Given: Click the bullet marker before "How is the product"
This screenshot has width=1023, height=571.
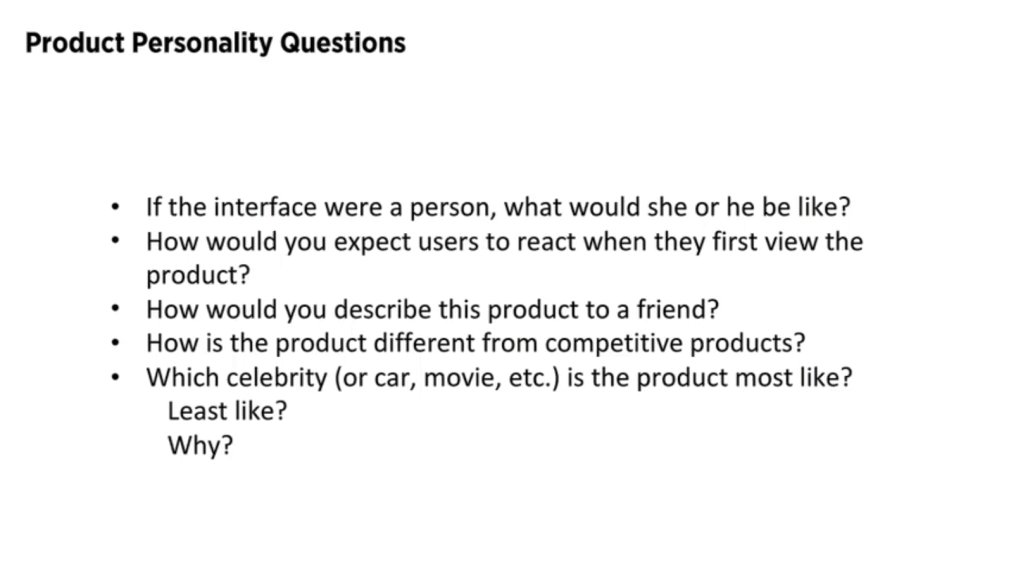Looking at the screenshot, I should point(117,345).
